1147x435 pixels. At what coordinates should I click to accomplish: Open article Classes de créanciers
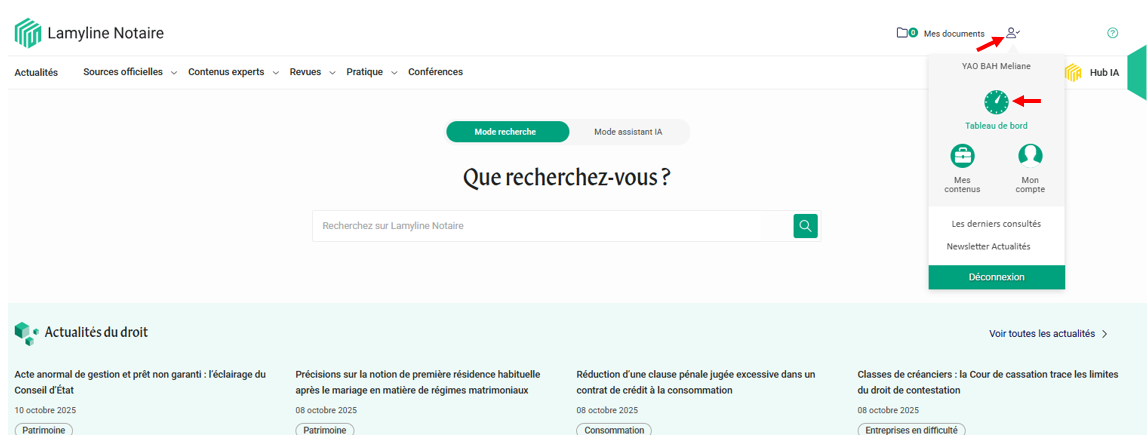pos(988,382)
